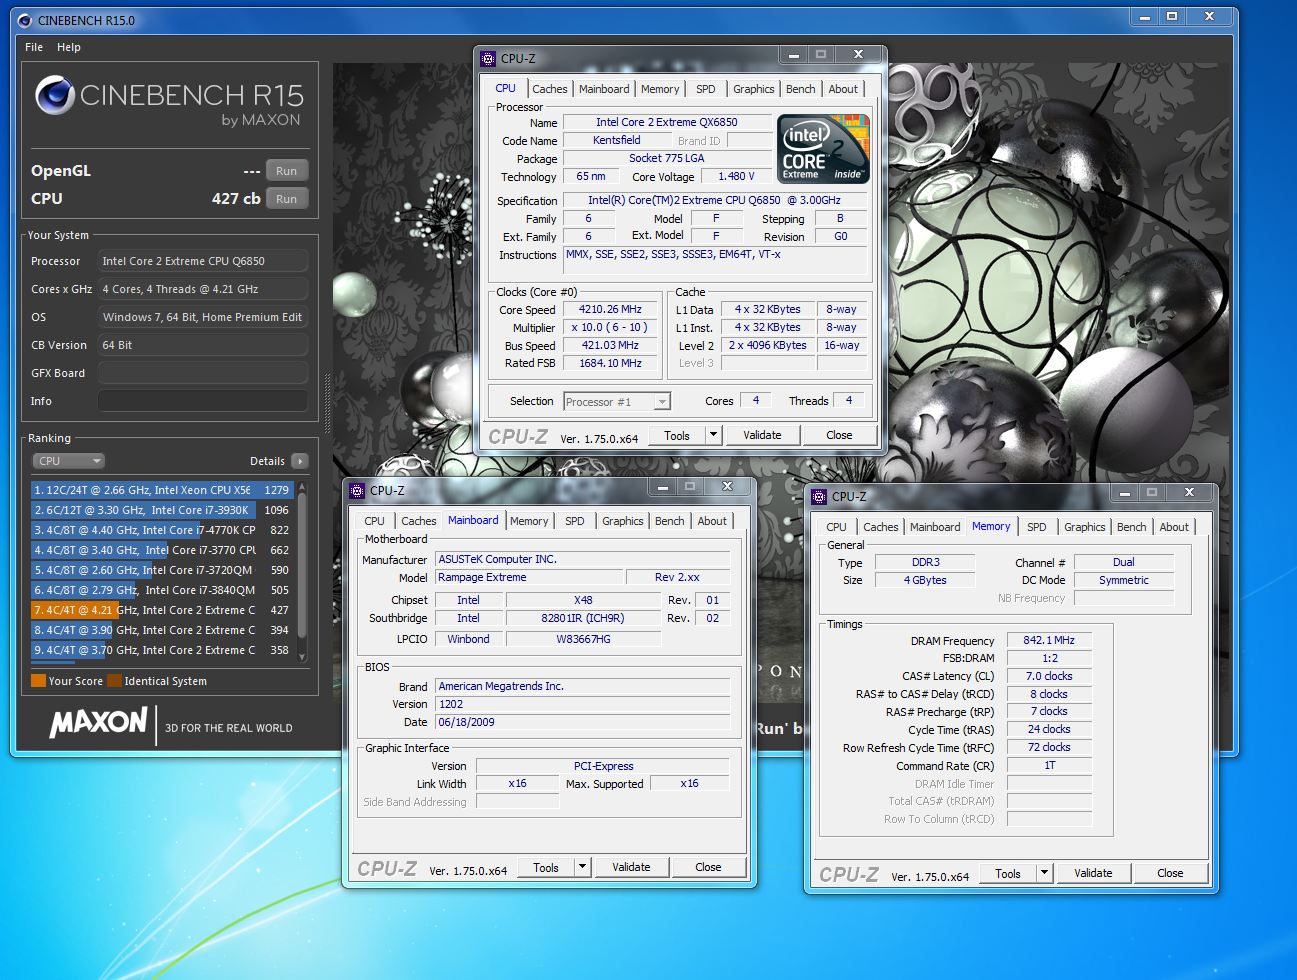The image size is (1297, 980).
Task: Select ranking entry 4C/8T i7-3840QM
Action: (x=162, y=590)
